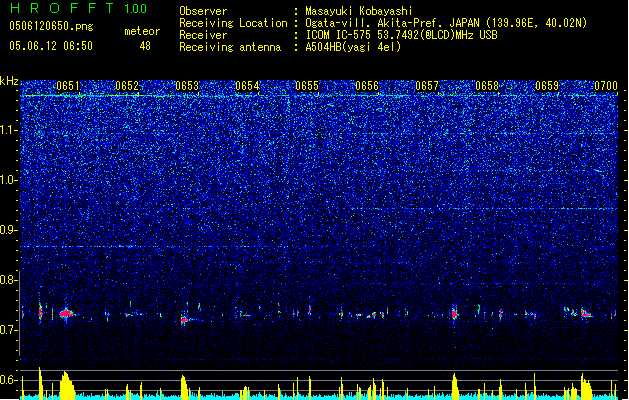Viewport: 629px width, 400px height.
Task: Click the 'Receiving antenna' field label
Action: (230, 47)
